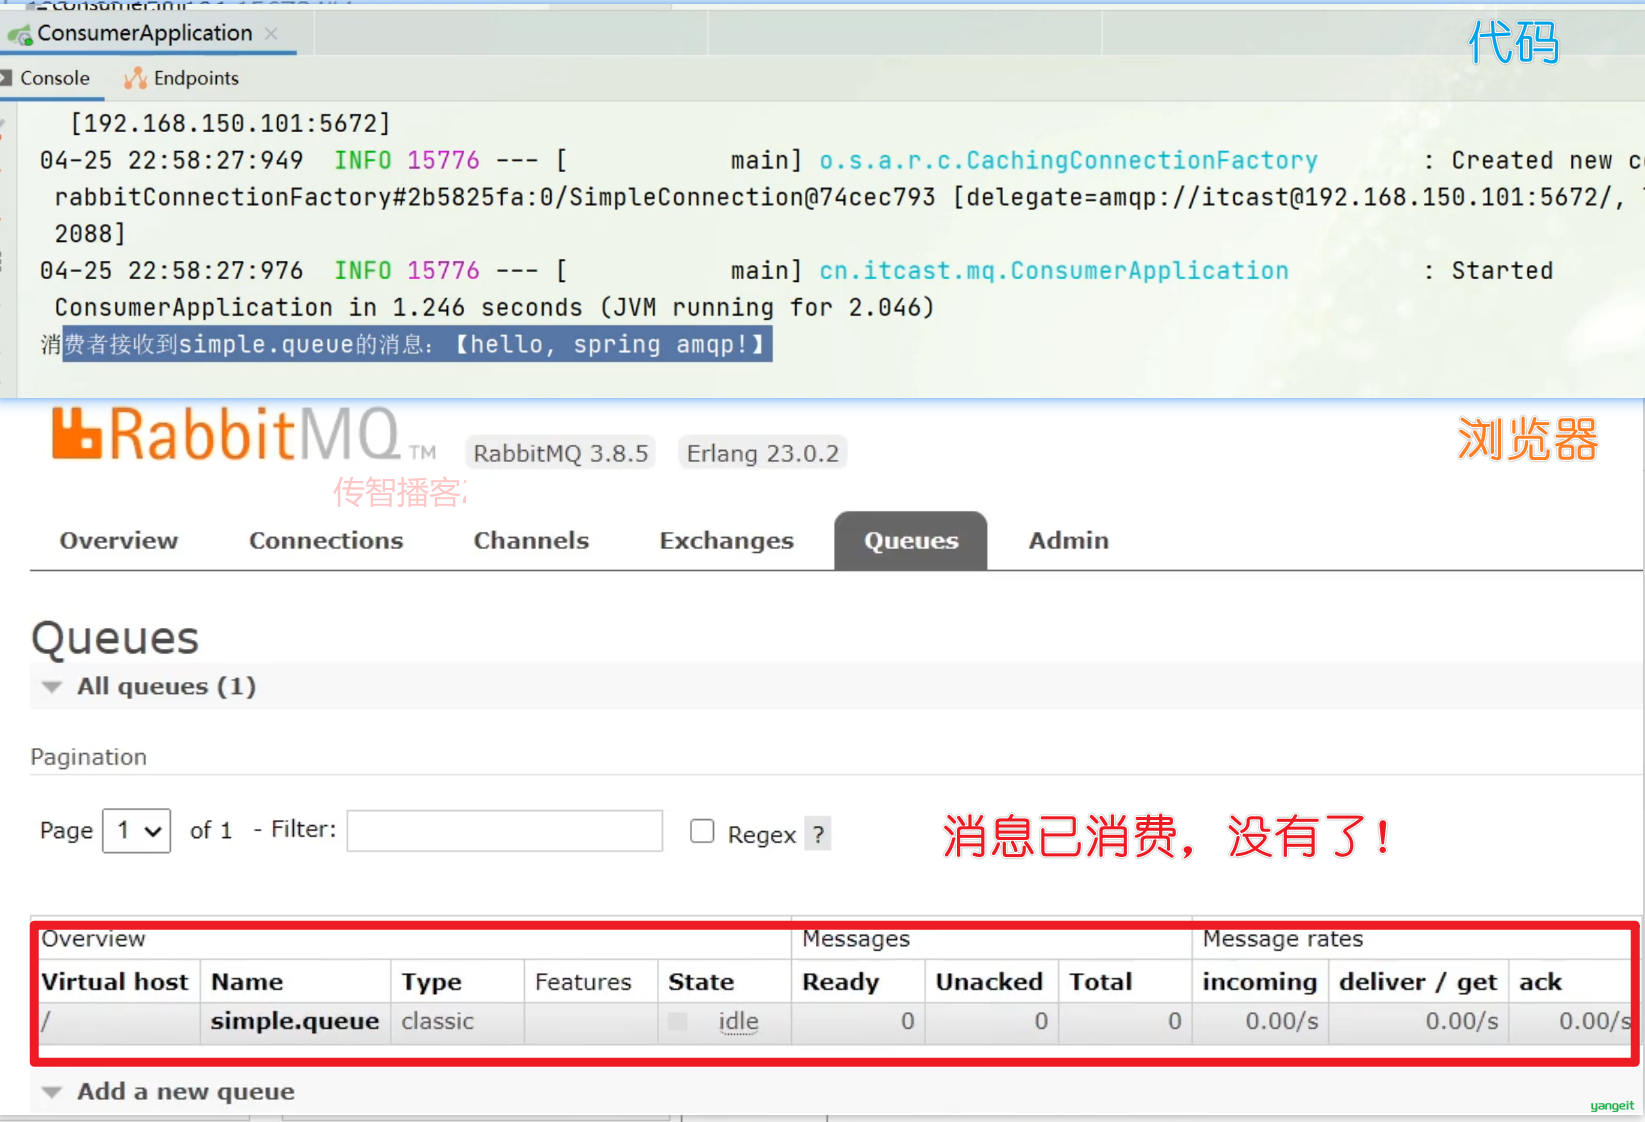The width and height of the screenshot is (1645, 1122).
Task: Click the [192.168.150.101:5672] console line
Action: (230, 123)
